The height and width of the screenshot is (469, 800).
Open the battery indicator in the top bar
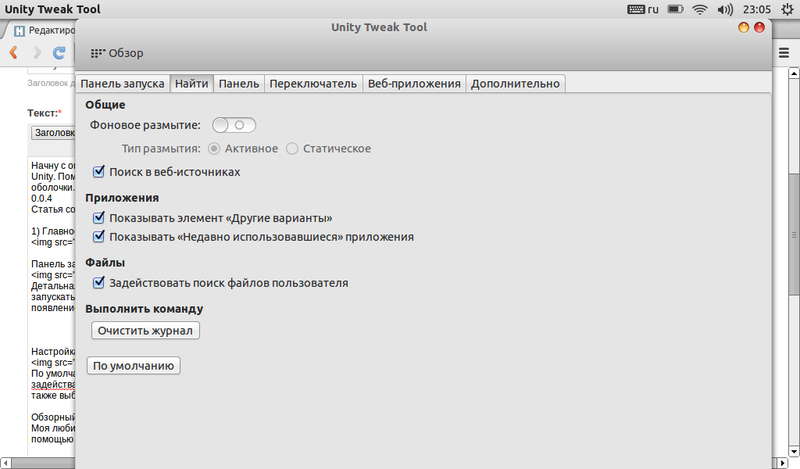(x=676, y=10)
